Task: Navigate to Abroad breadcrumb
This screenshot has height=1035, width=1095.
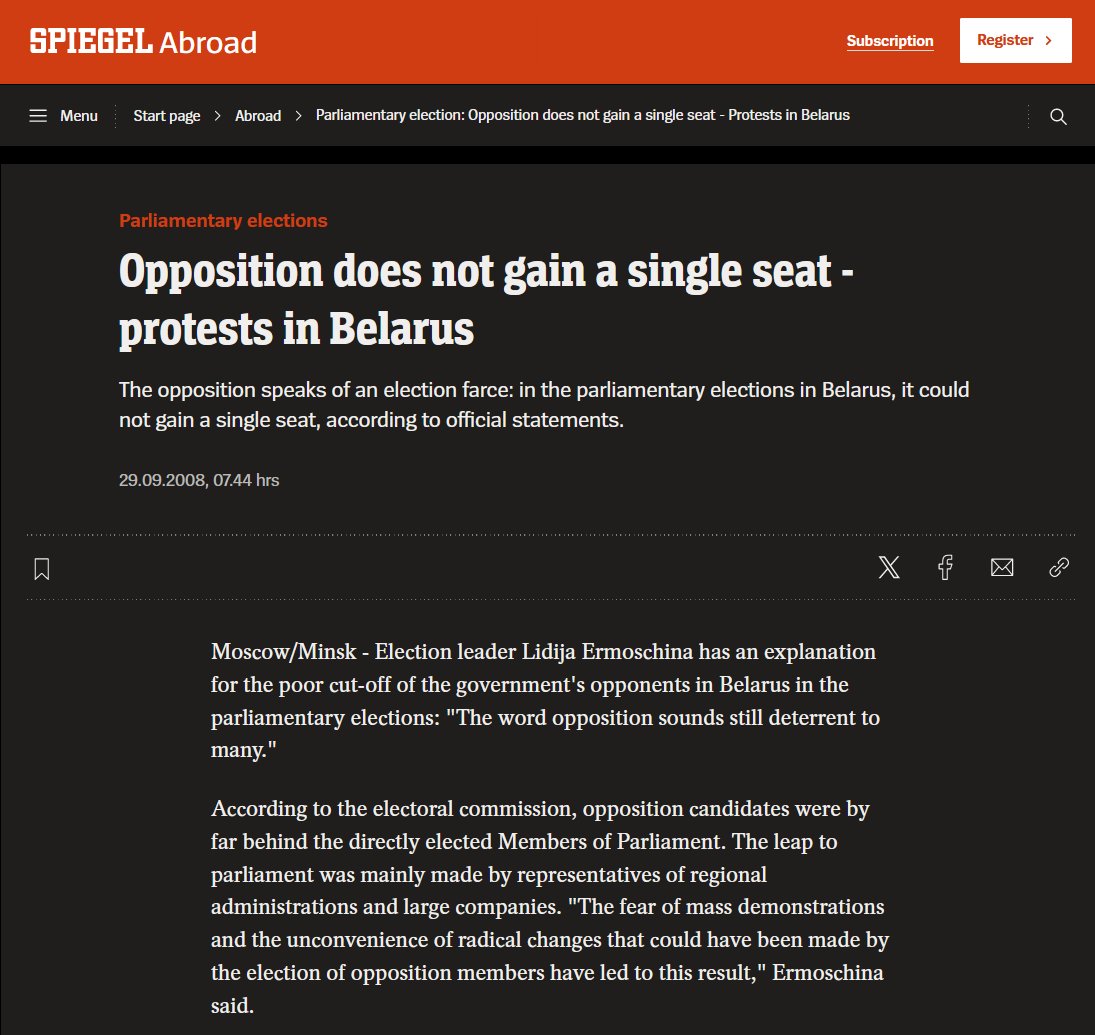Action: (x=258, y=116)
